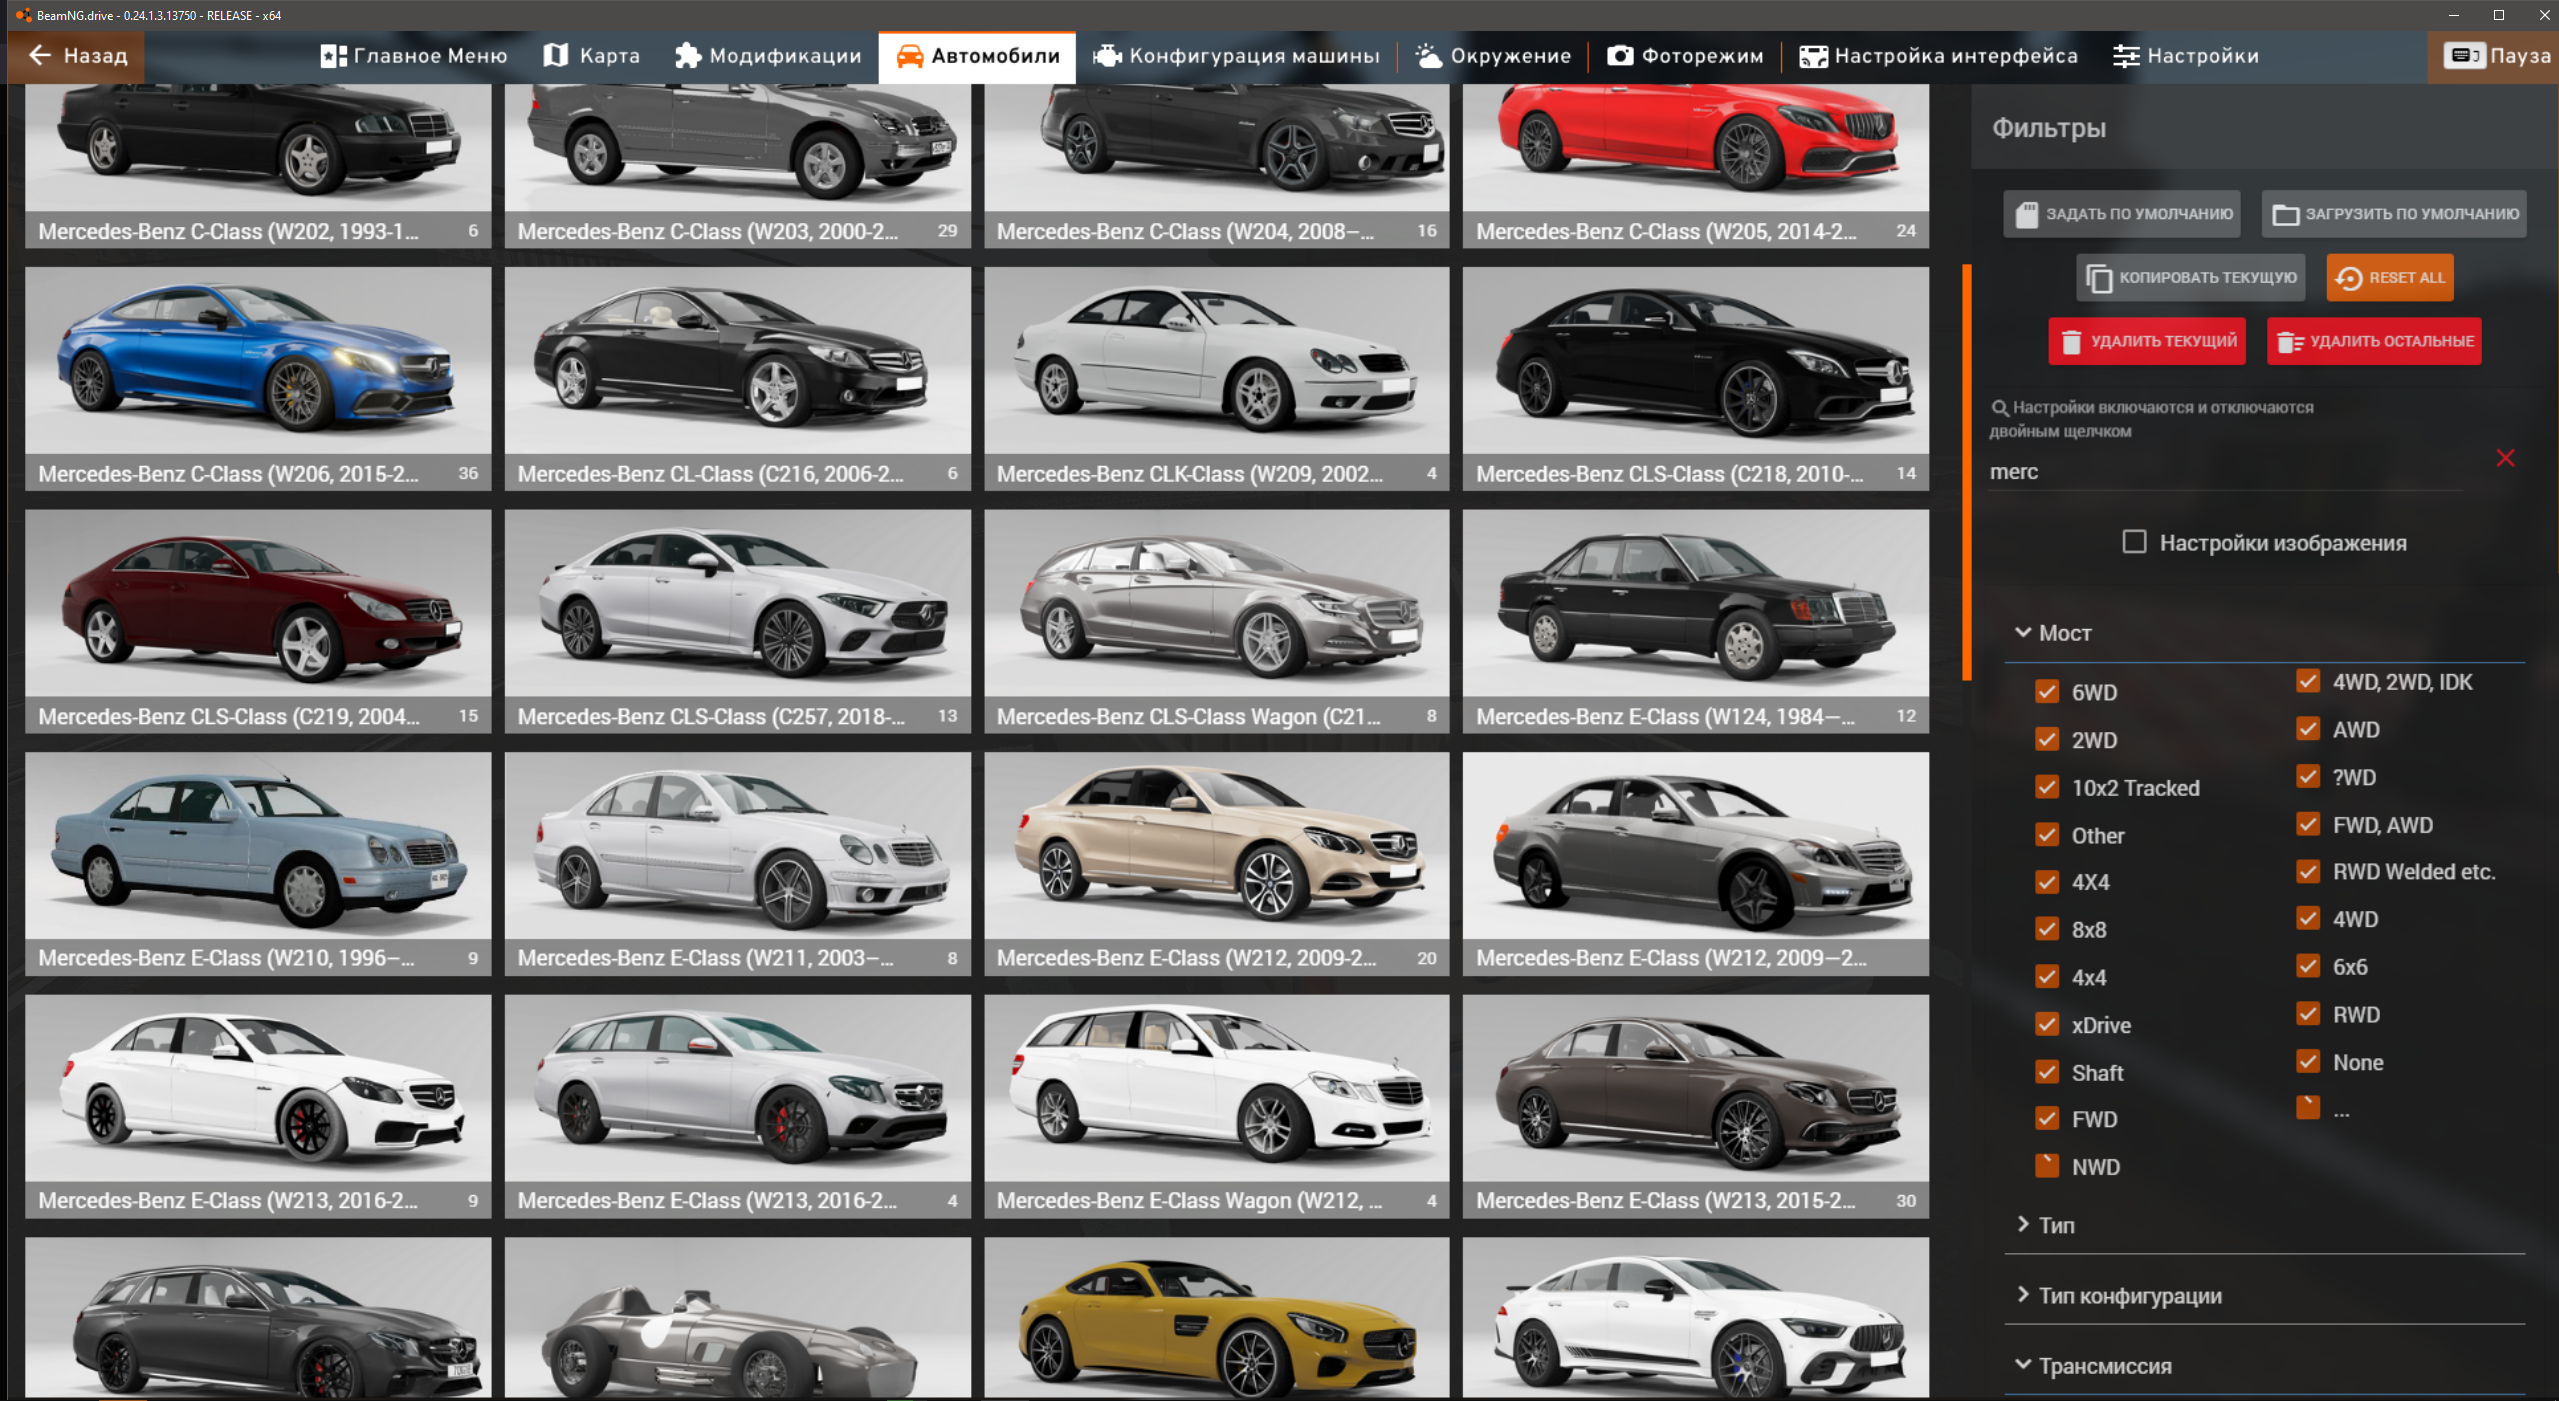Uncheck the 6WD filter
2559x1401 pixels.
pyautogui.click(x=2047, y=692)
